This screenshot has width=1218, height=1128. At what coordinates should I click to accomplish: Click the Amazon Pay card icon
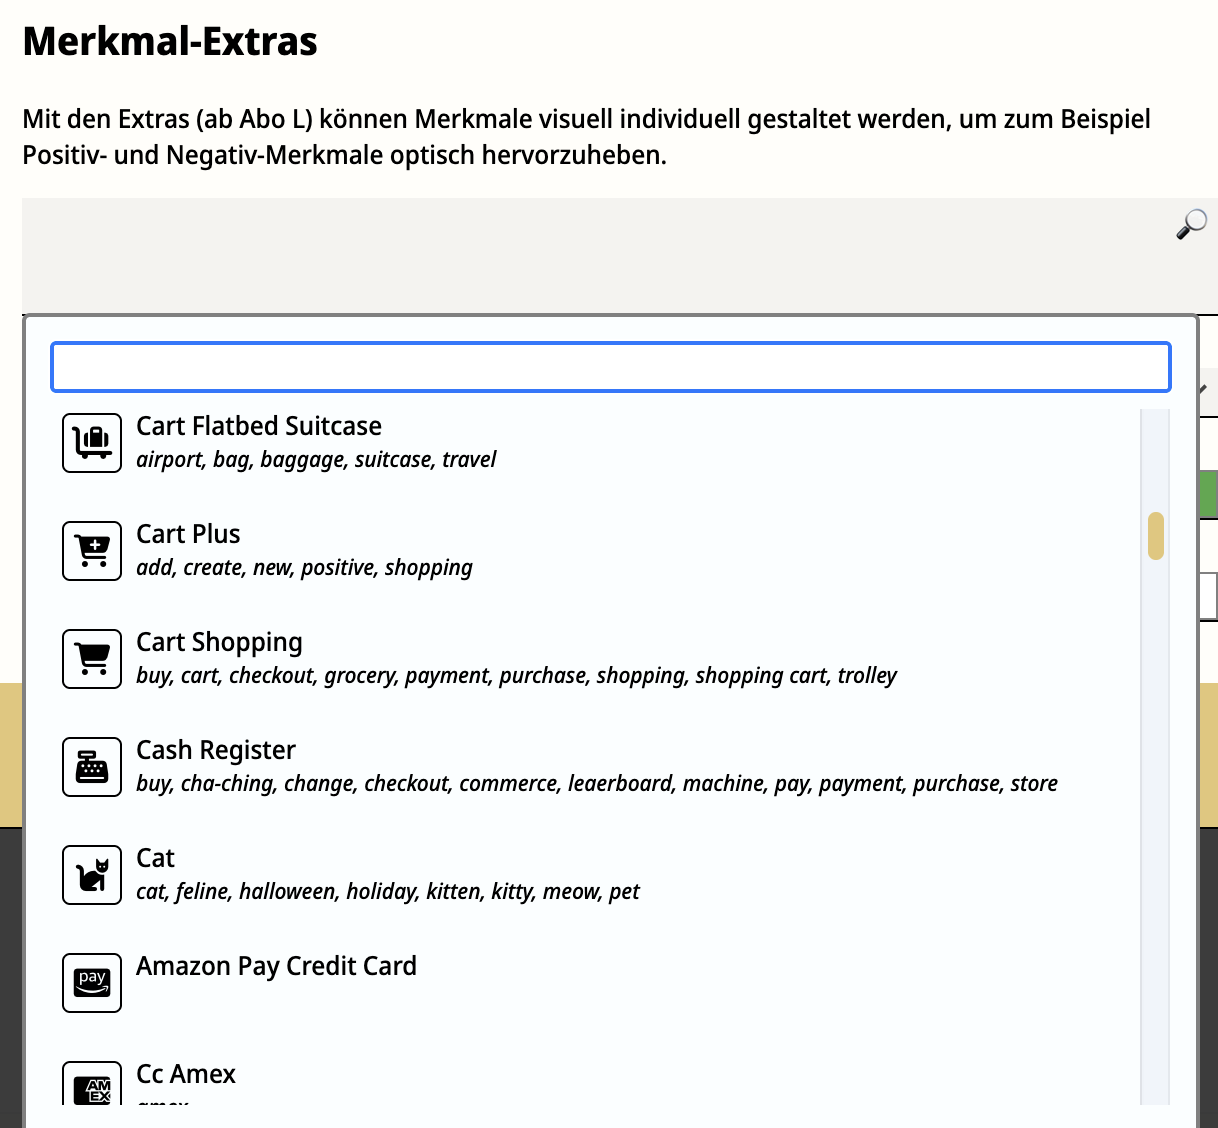coord(92,983)
